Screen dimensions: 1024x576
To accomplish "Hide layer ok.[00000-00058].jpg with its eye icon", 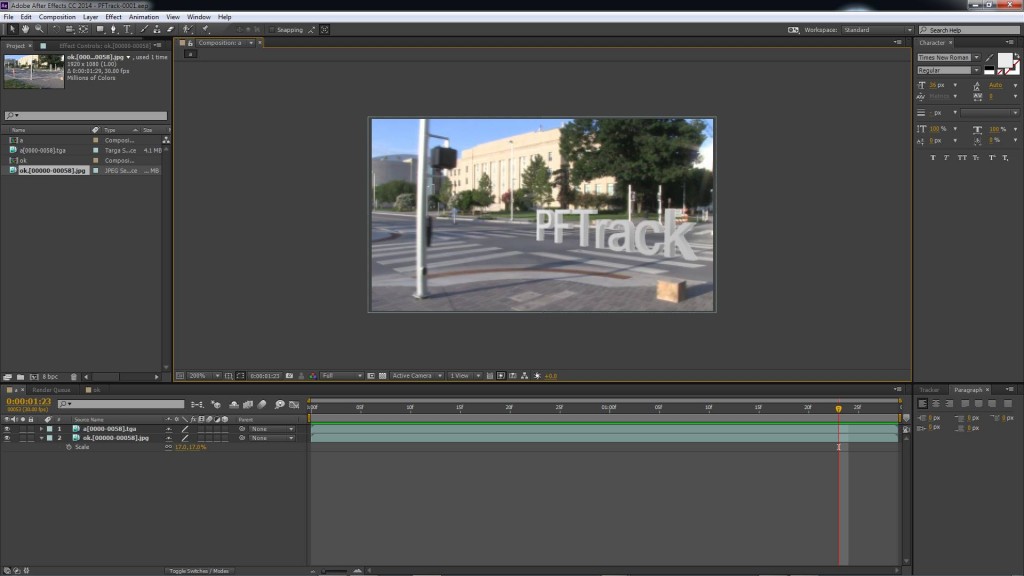I will [7, 438].
